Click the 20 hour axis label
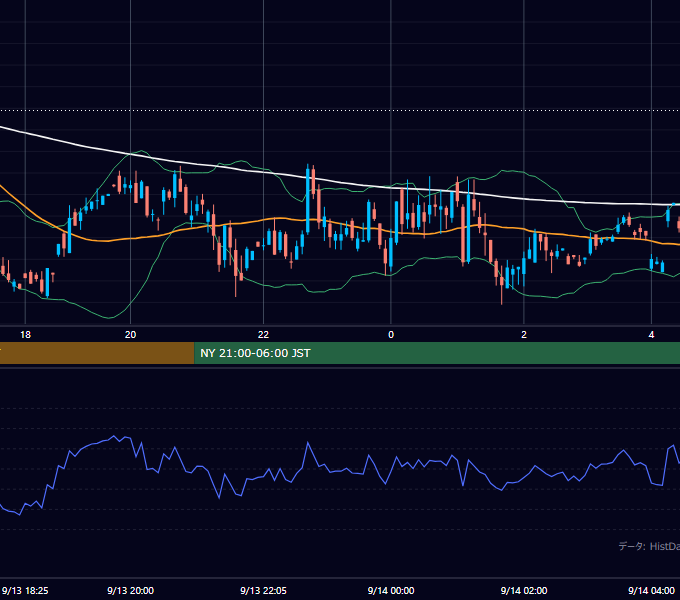 click(x=131, y=335)
